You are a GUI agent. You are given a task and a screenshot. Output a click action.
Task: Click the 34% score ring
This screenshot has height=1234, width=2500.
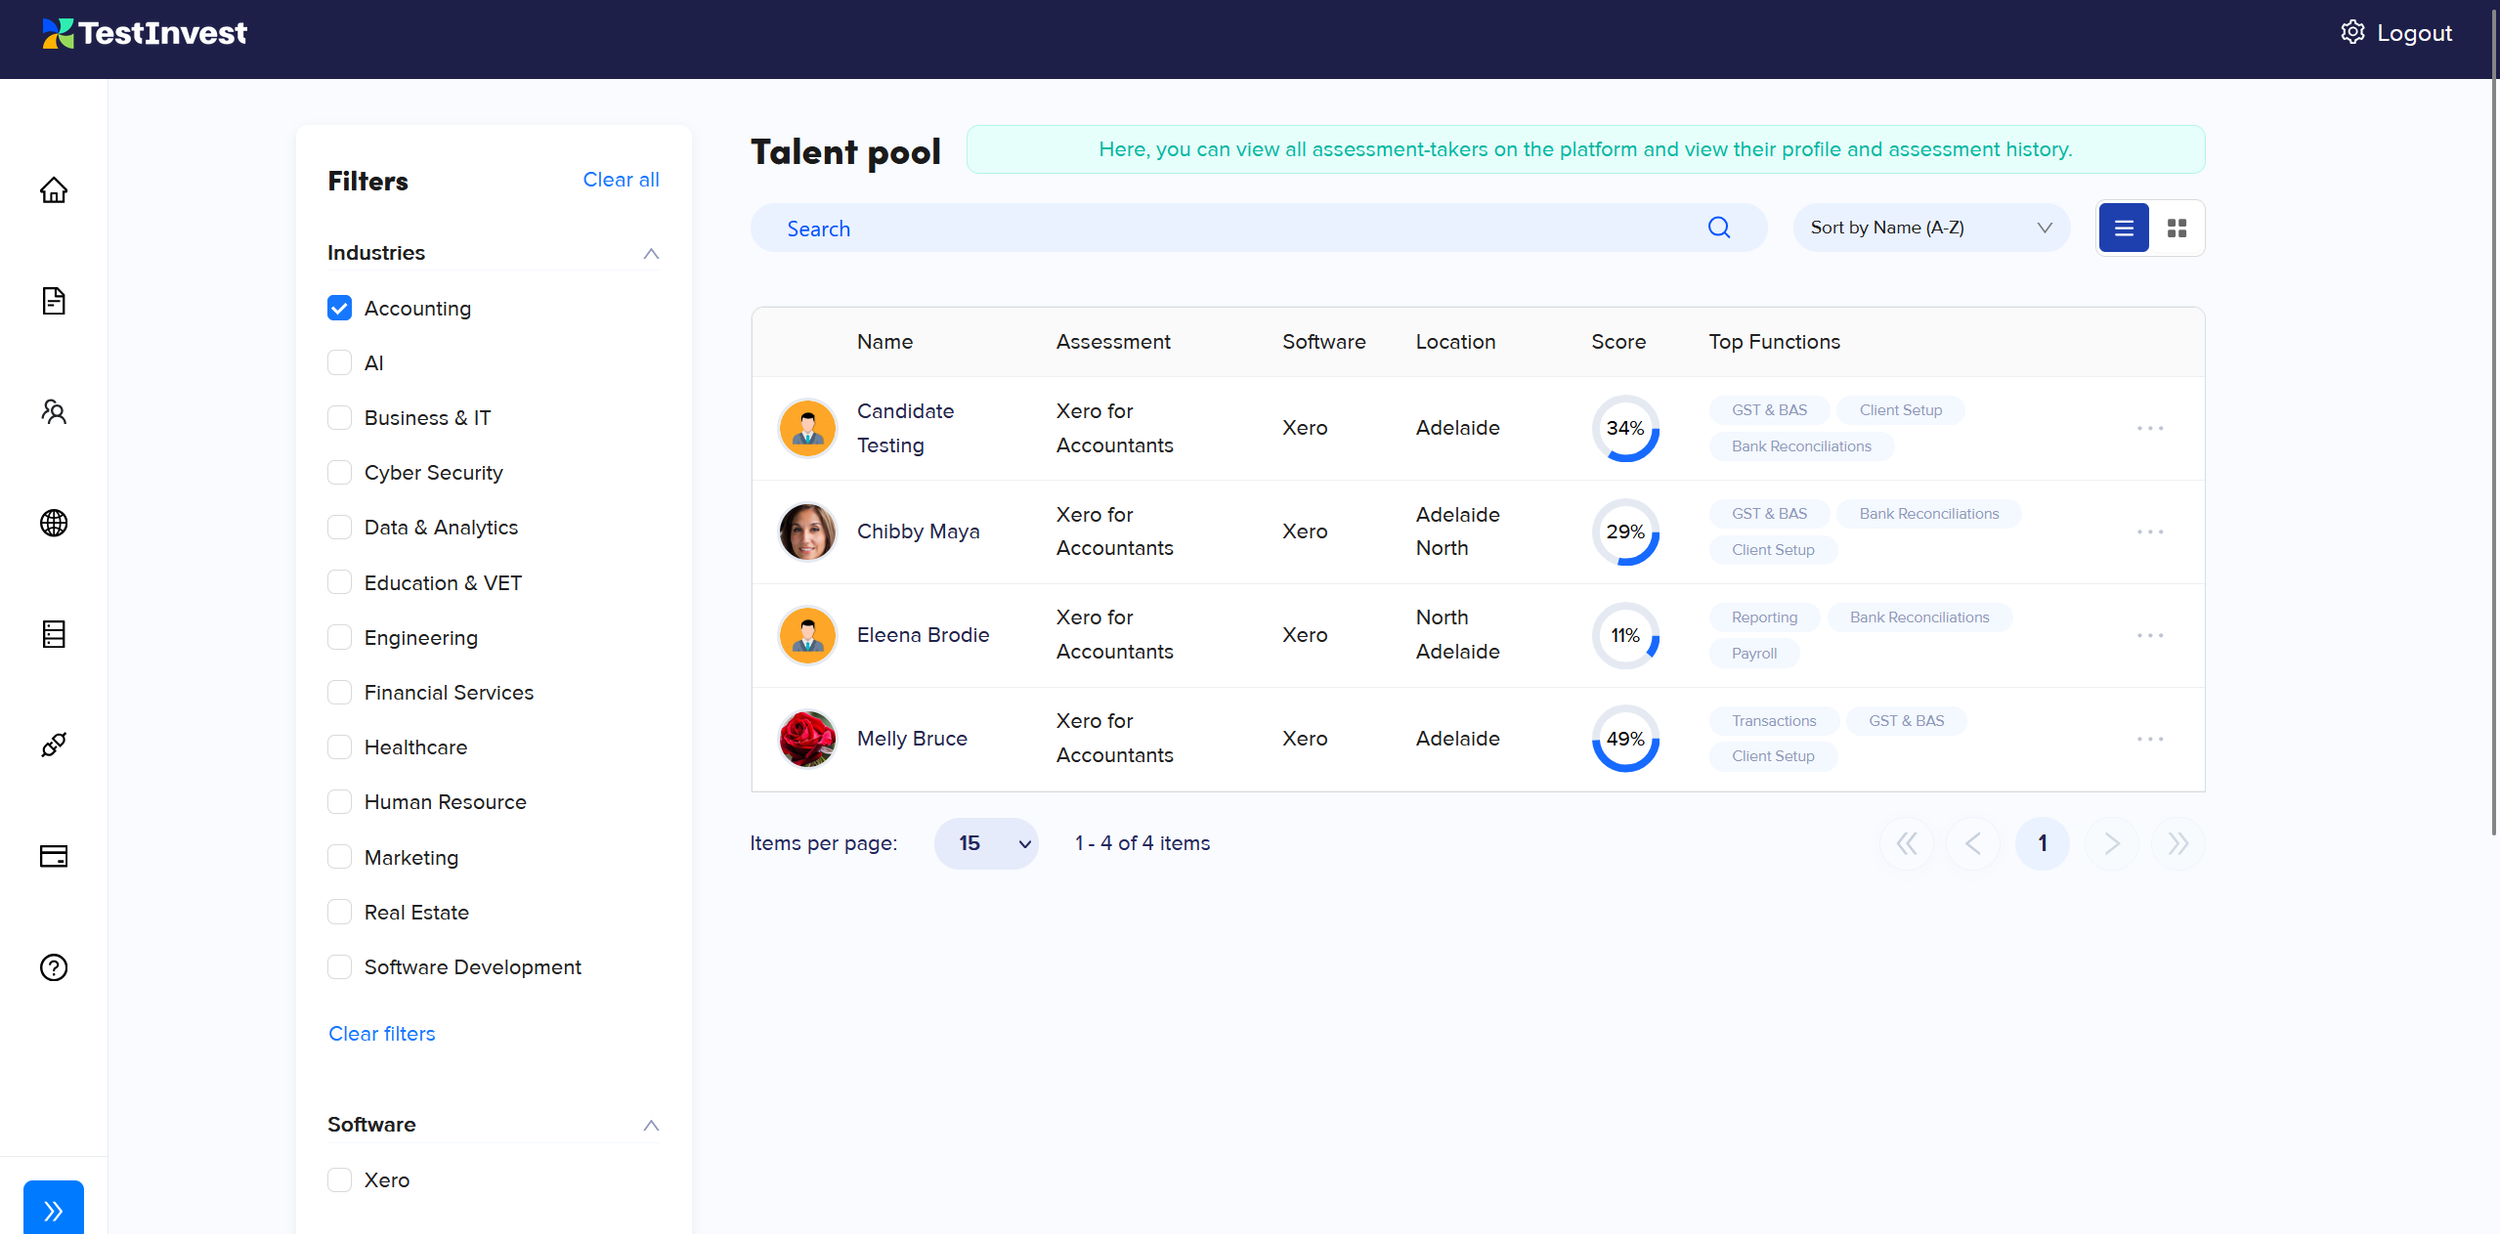tap(1625, 428)
